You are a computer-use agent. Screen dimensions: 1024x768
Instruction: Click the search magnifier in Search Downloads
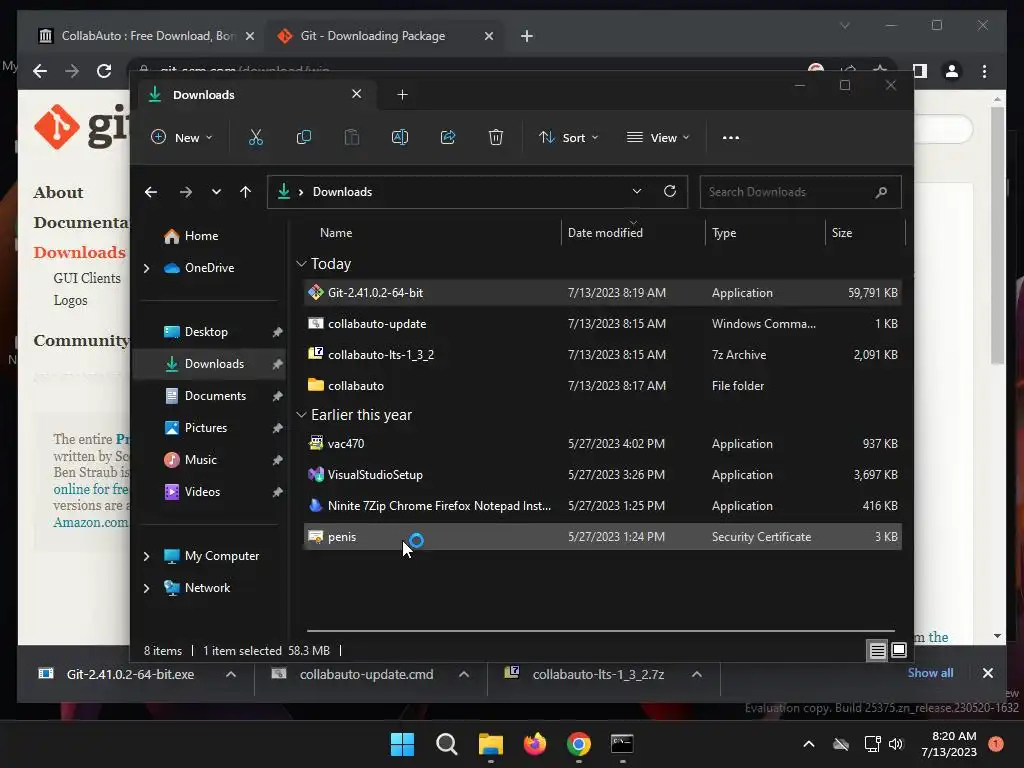coord(881,192)
